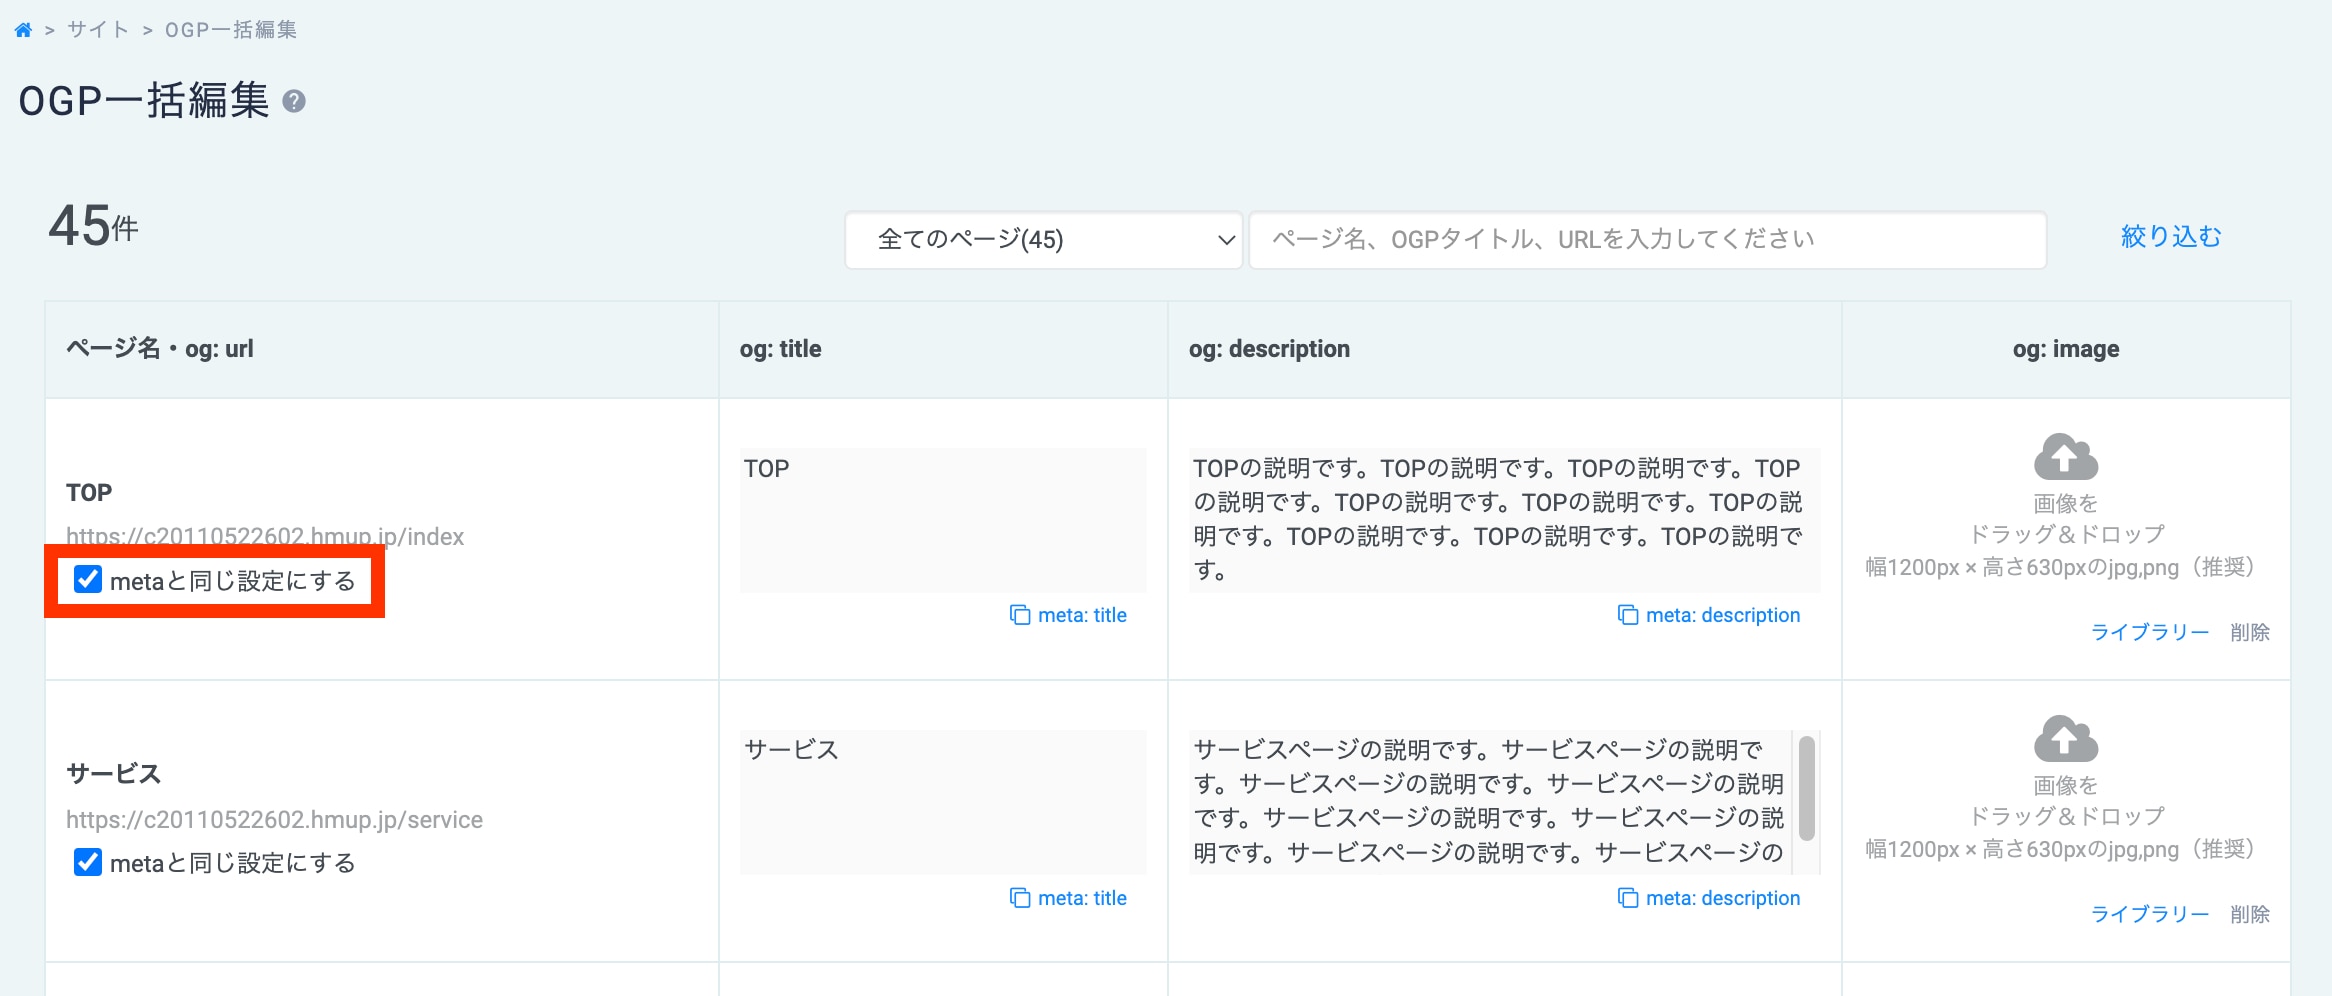Viewport: 2332px width, 996px height.
Task: Click the copy icon beside meta: title in TOP row
Action: click(1020, 615)
